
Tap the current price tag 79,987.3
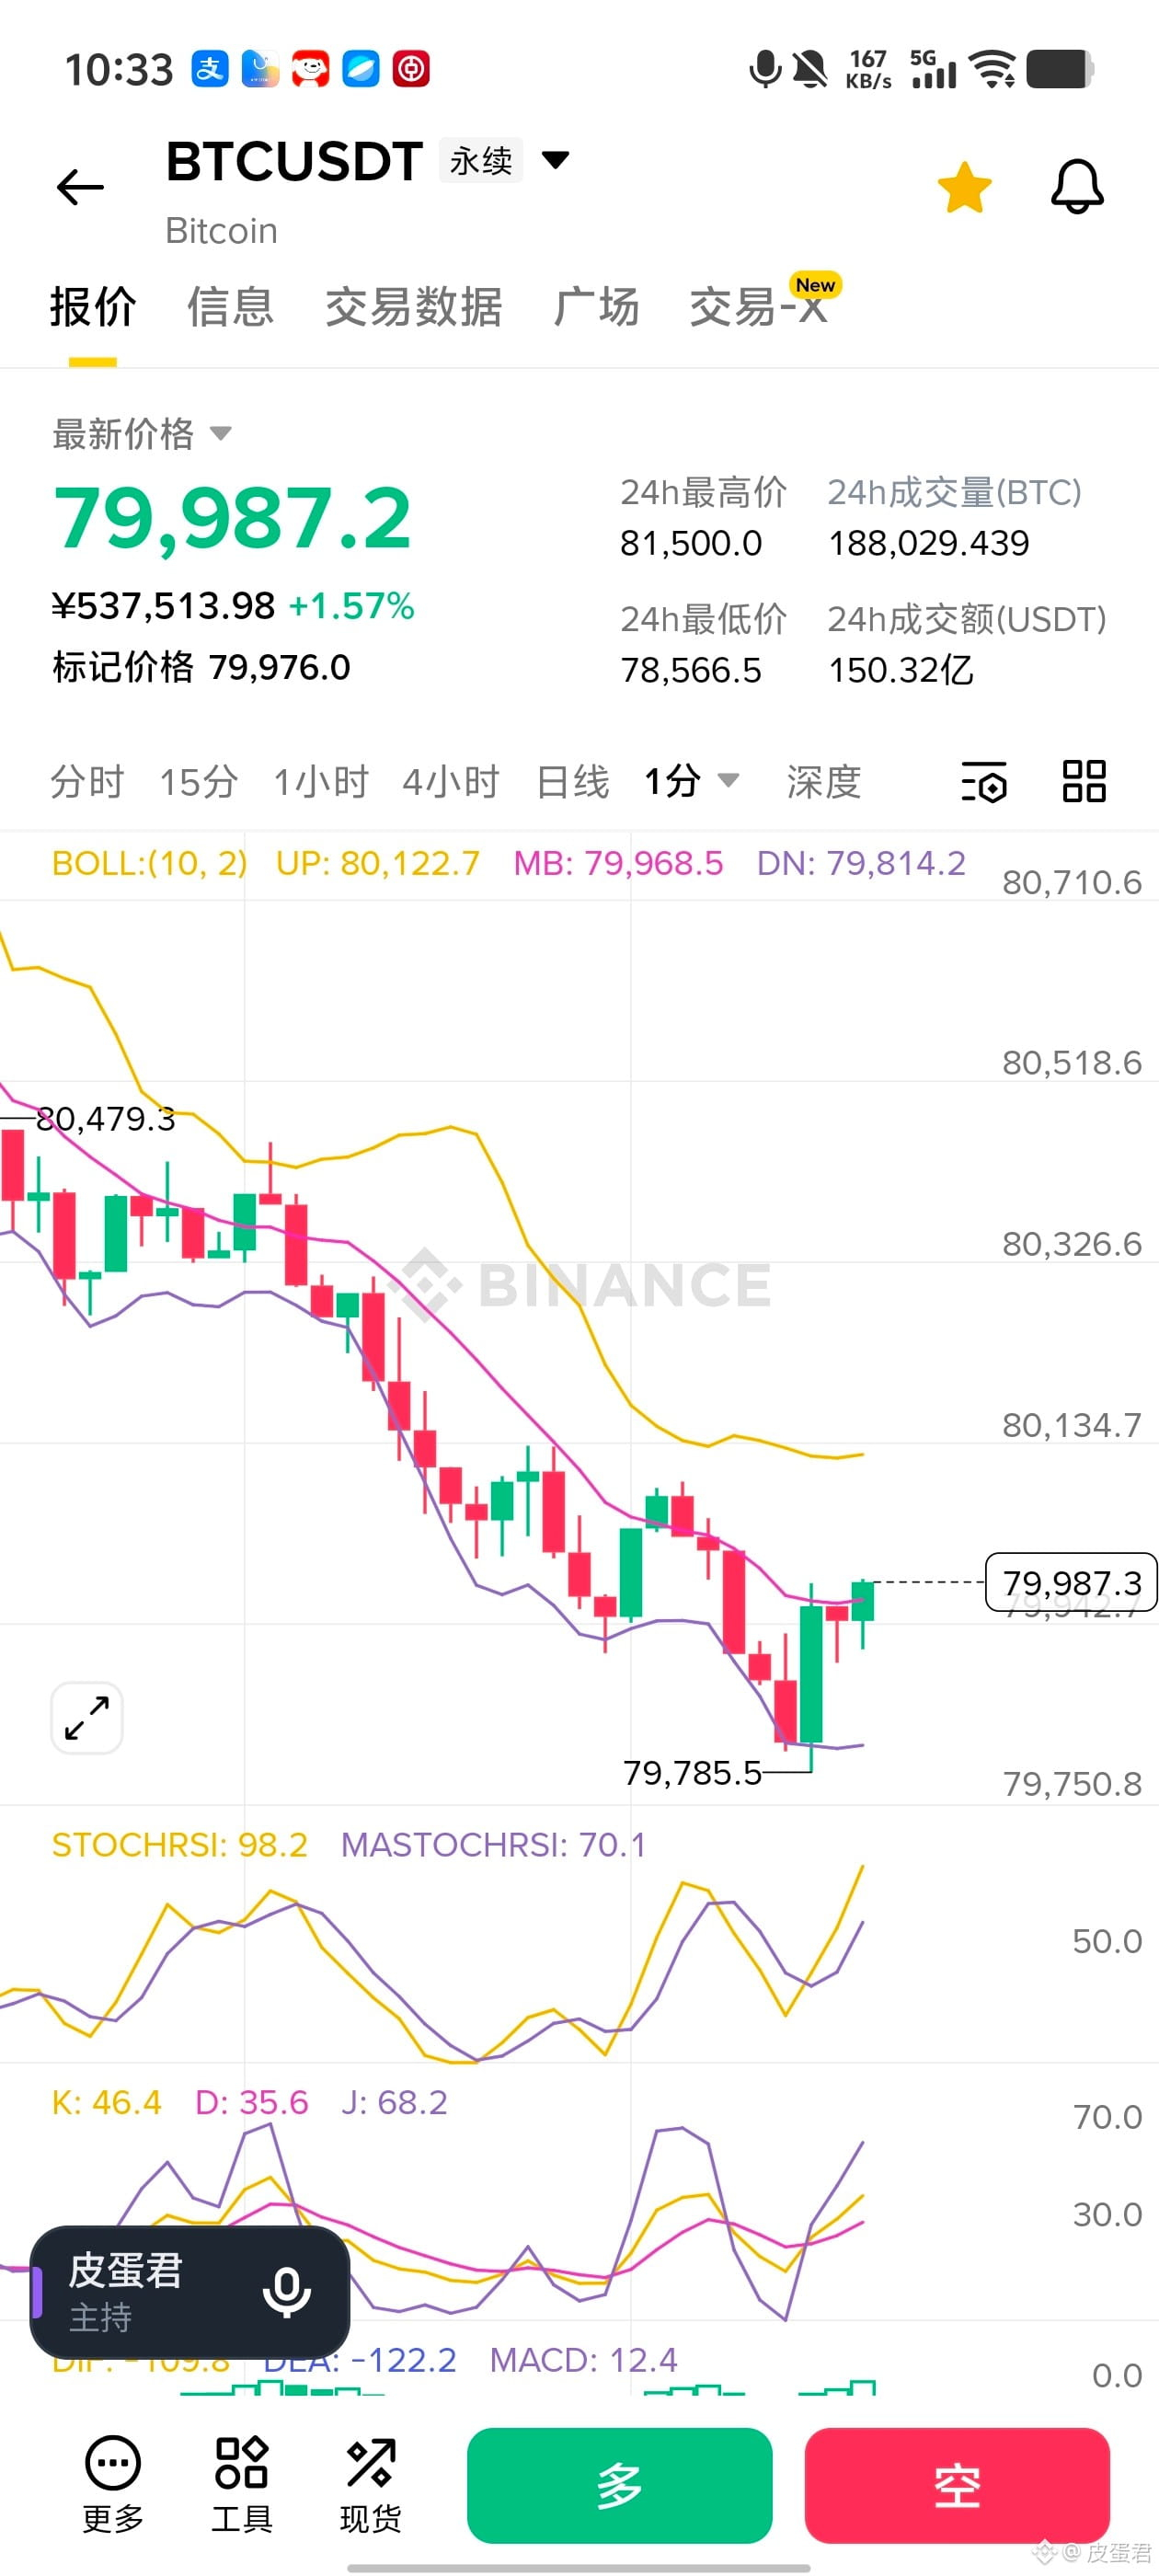(x=1071, y=1582)
